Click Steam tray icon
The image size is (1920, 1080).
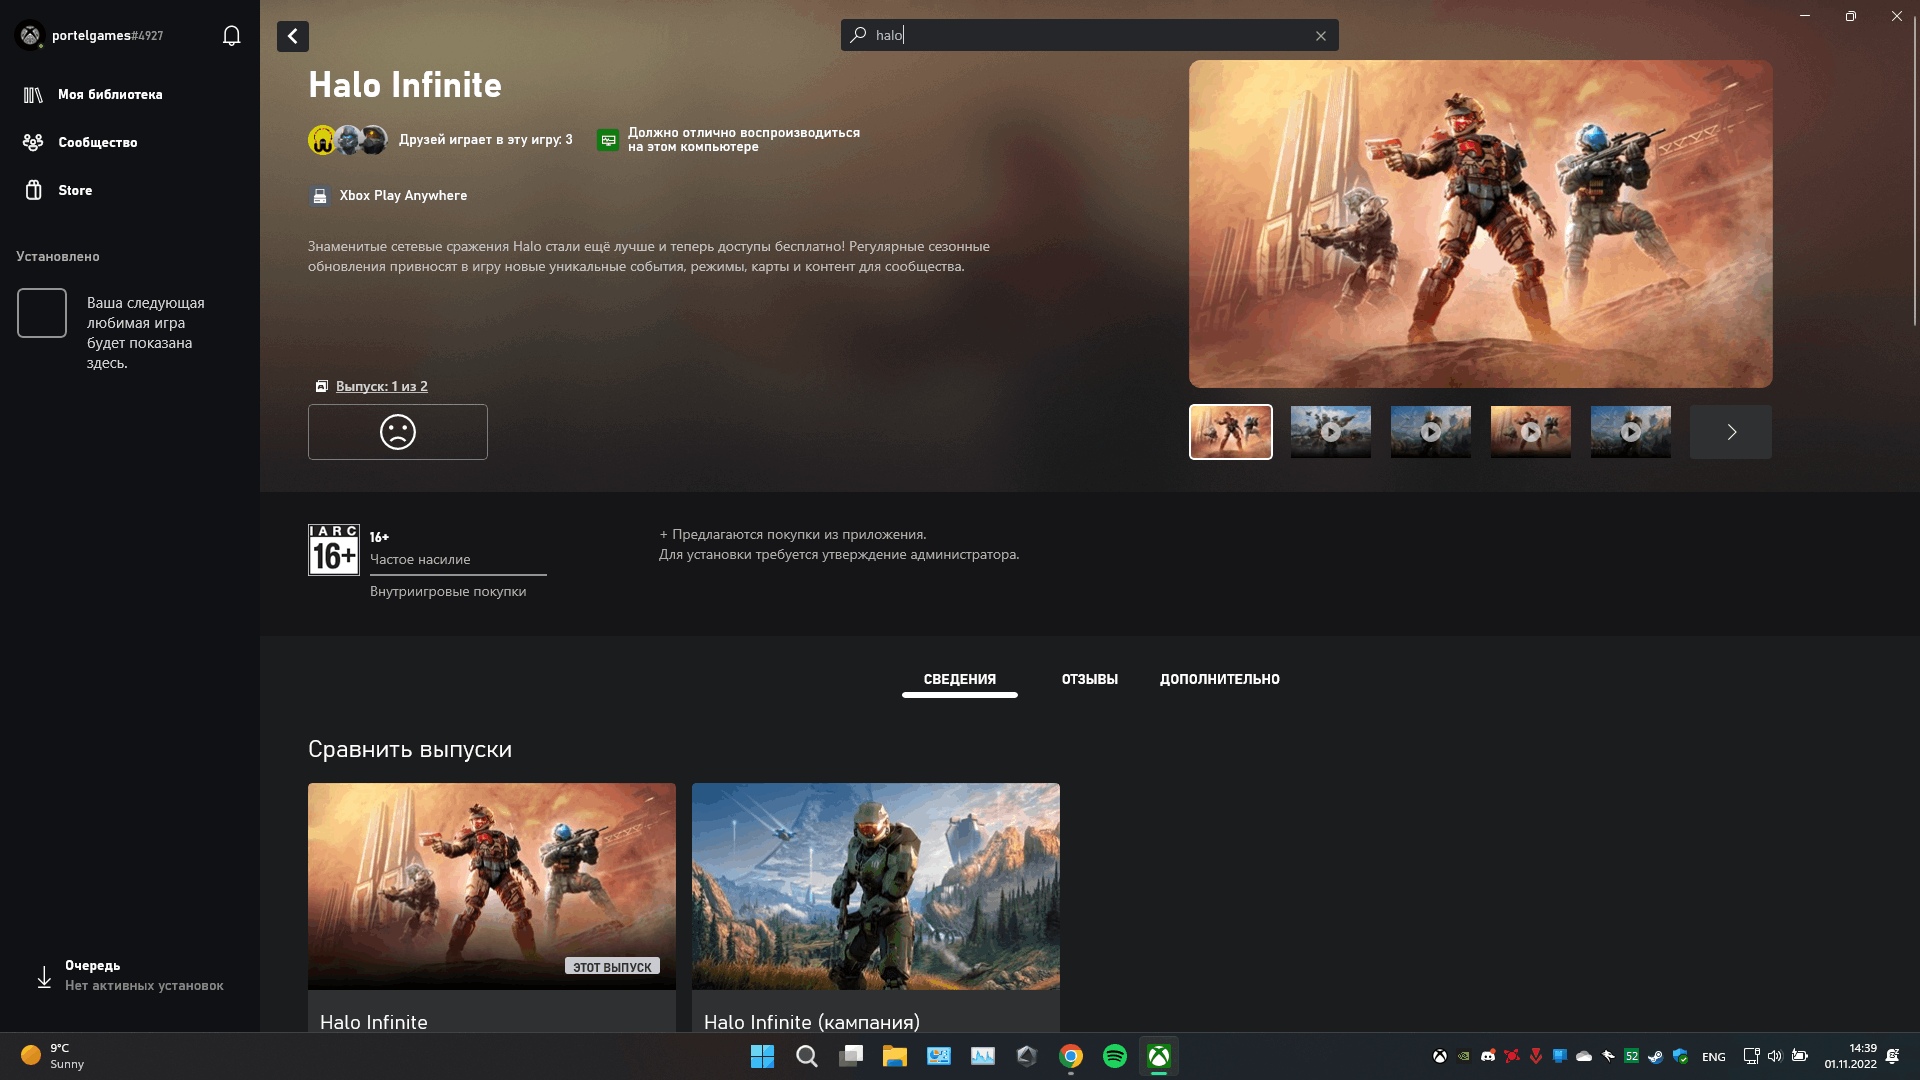point(1656,1056)
